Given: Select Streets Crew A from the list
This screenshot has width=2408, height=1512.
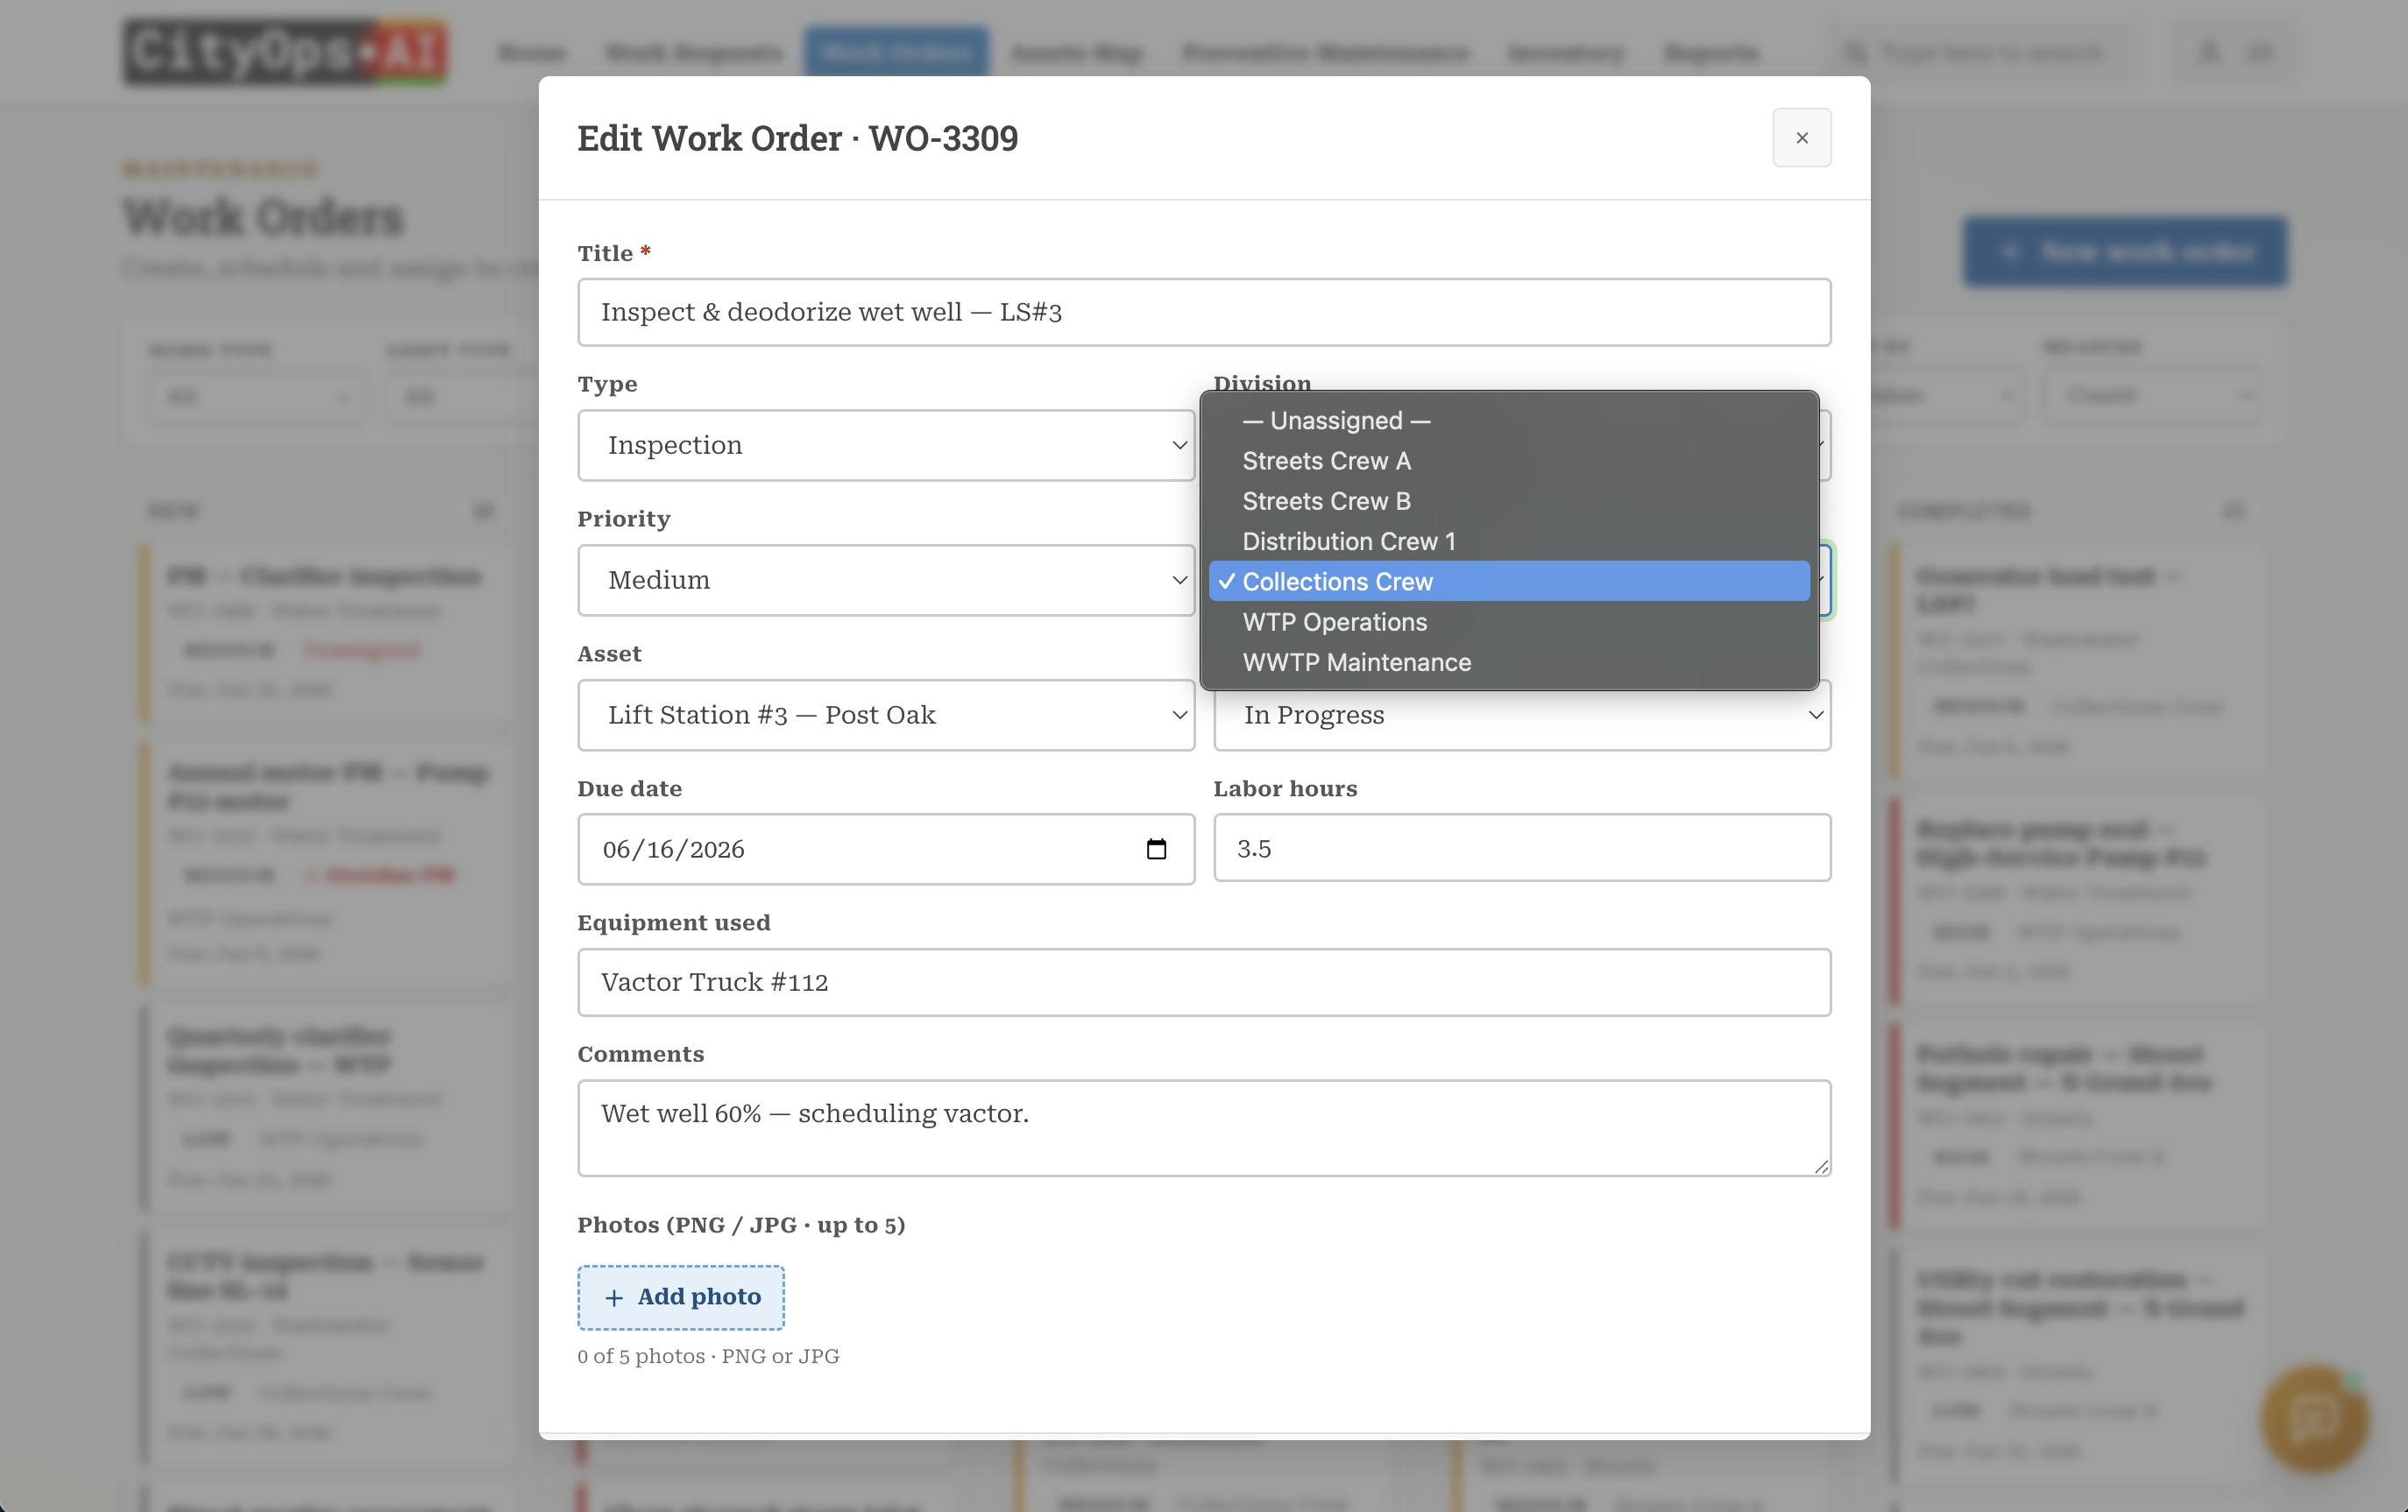Looking at the screenshot, I should (x=1509, y=461).
